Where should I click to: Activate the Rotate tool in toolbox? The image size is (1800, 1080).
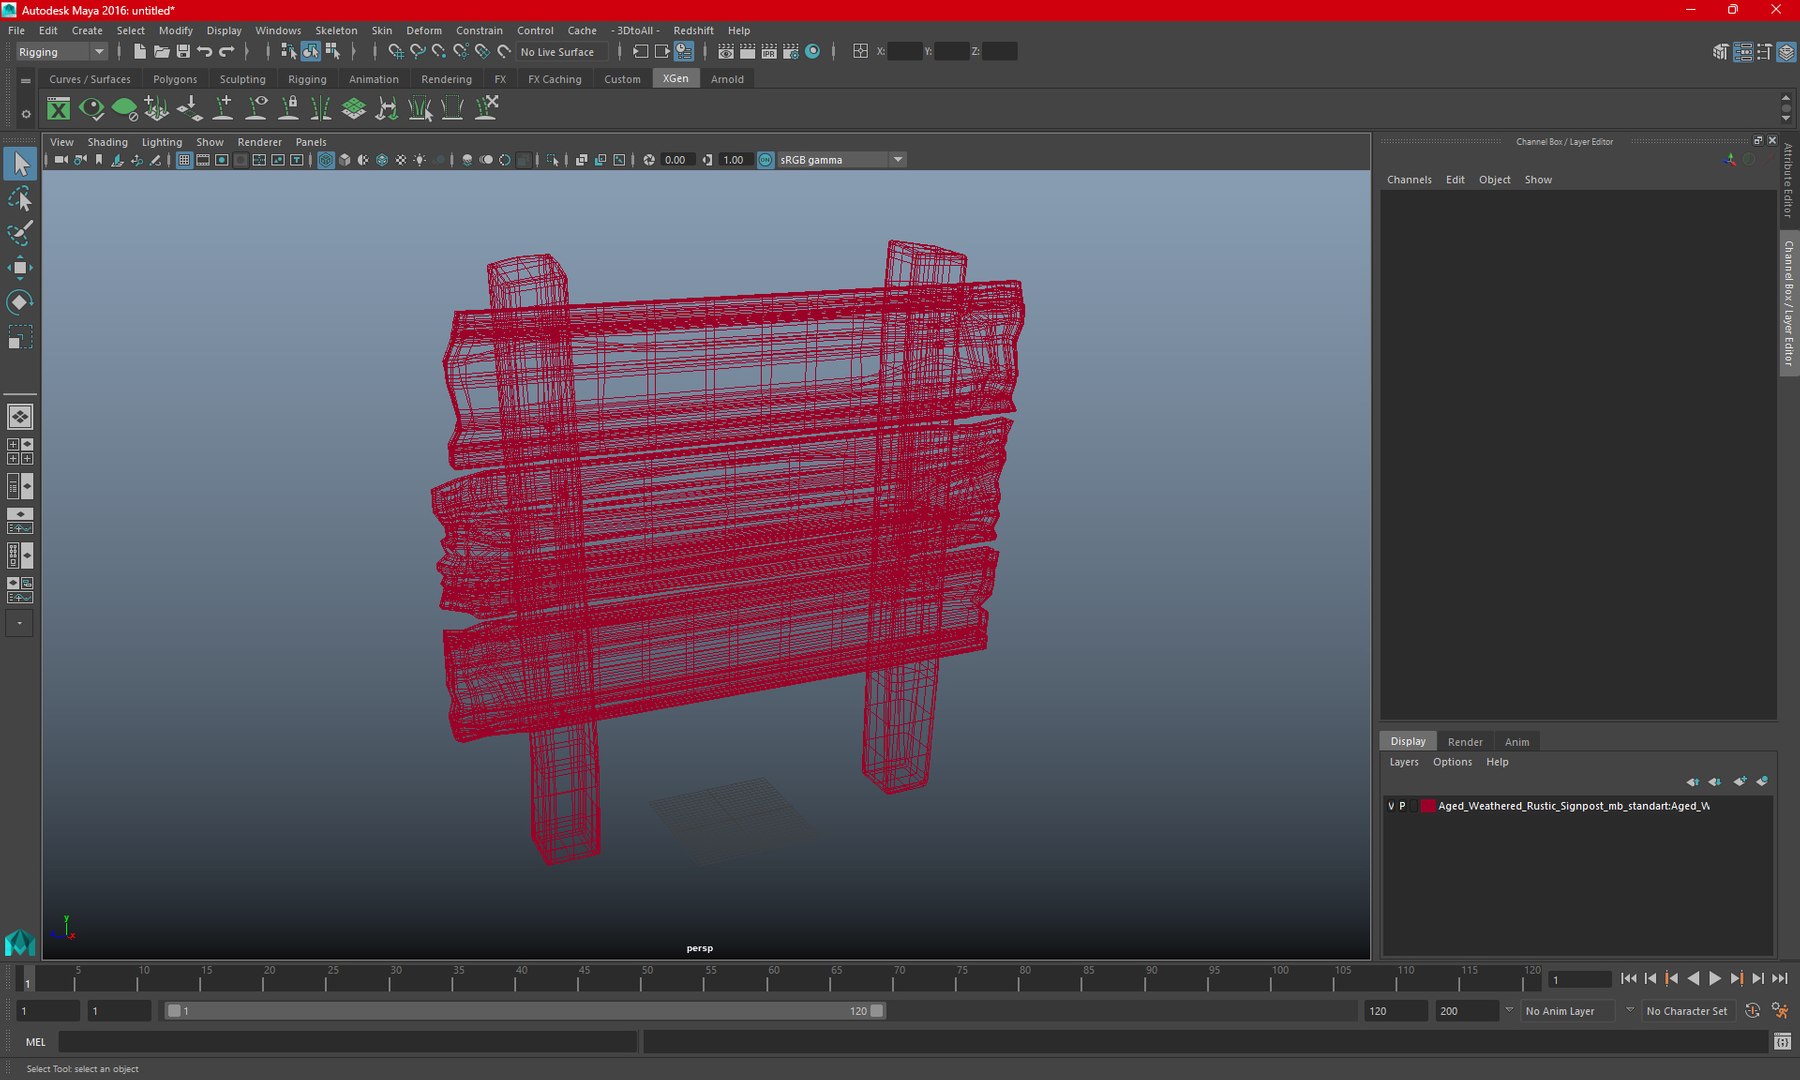[20, 302]
